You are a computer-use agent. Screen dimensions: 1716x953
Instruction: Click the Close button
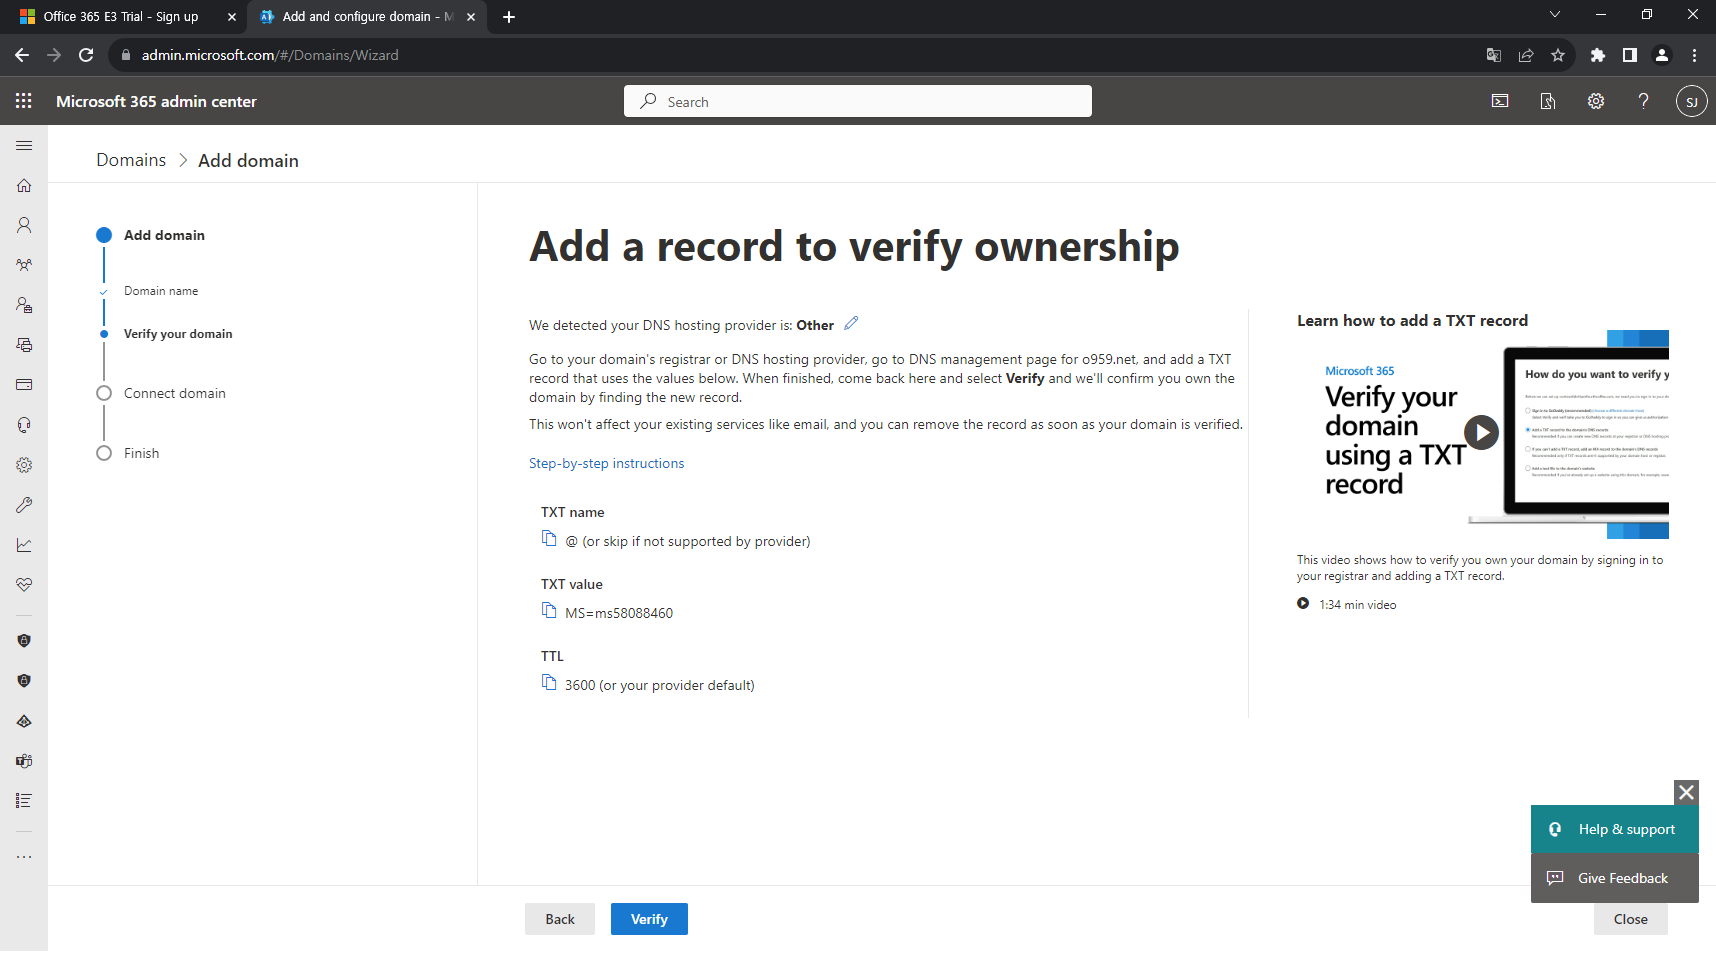click(x=1631, y=919)
